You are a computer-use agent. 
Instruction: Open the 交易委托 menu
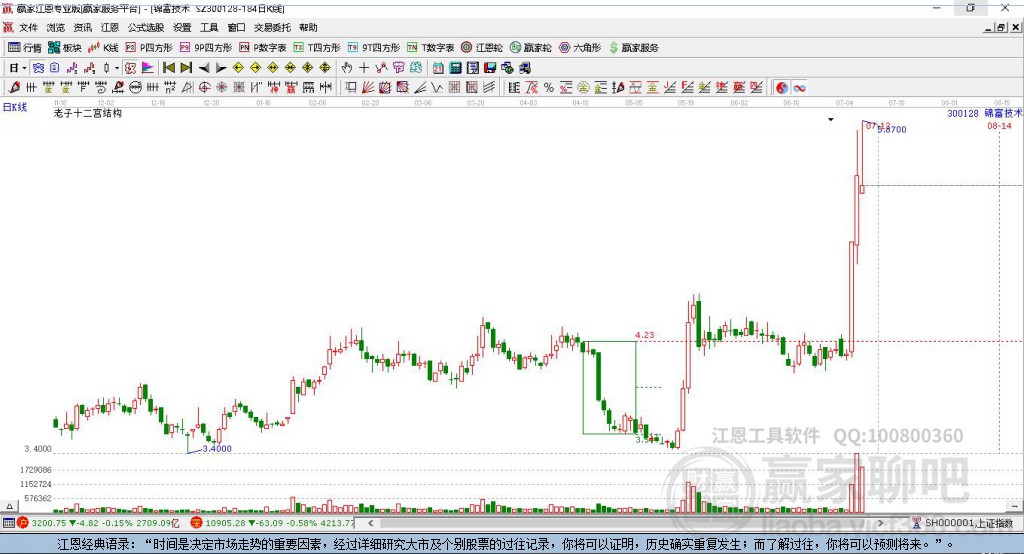tap(272, 27)
